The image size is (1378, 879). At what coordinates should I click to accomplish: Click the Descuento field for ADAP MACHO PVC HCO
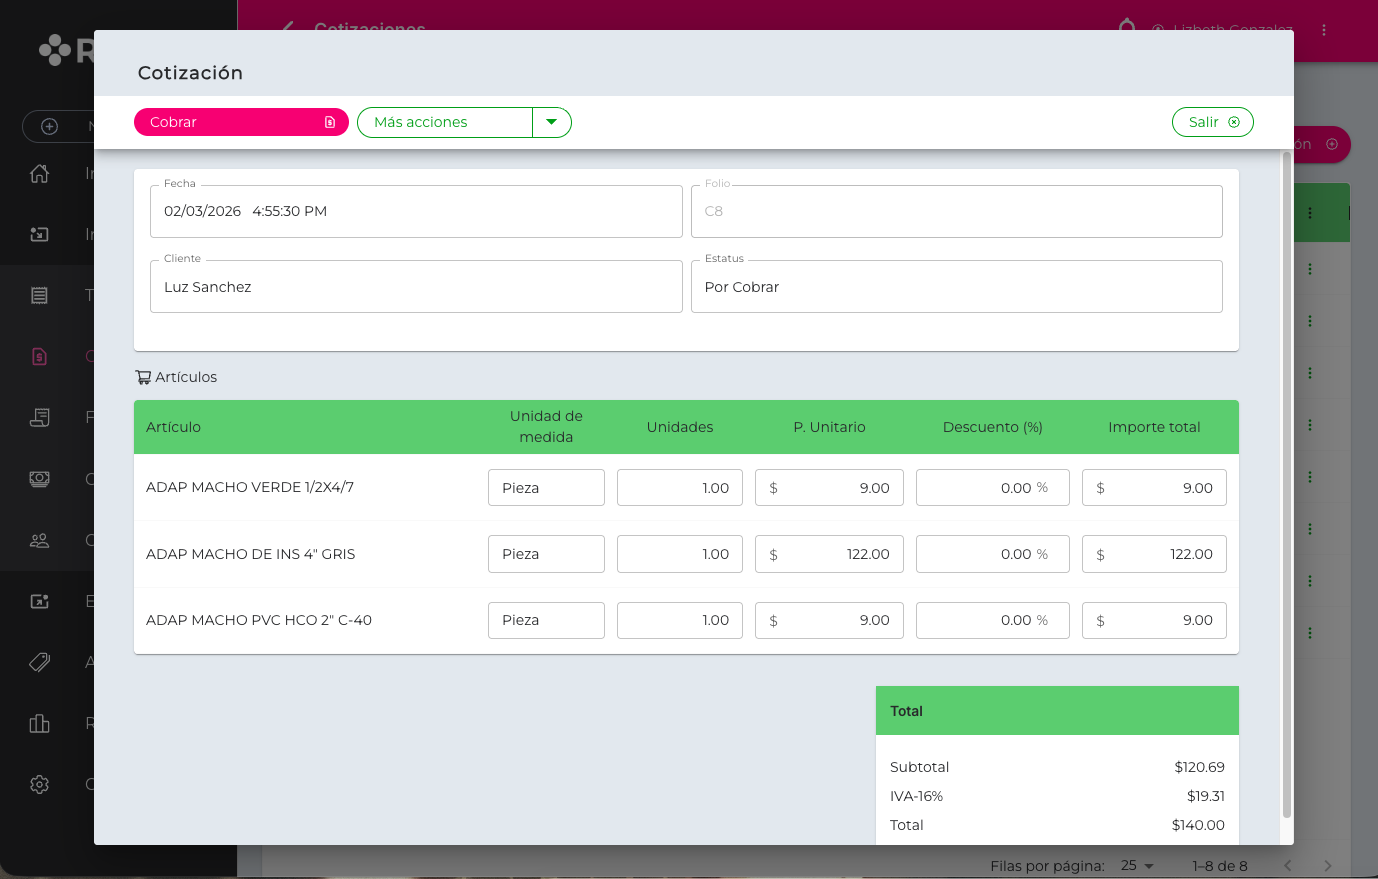[x=992, y=620]
